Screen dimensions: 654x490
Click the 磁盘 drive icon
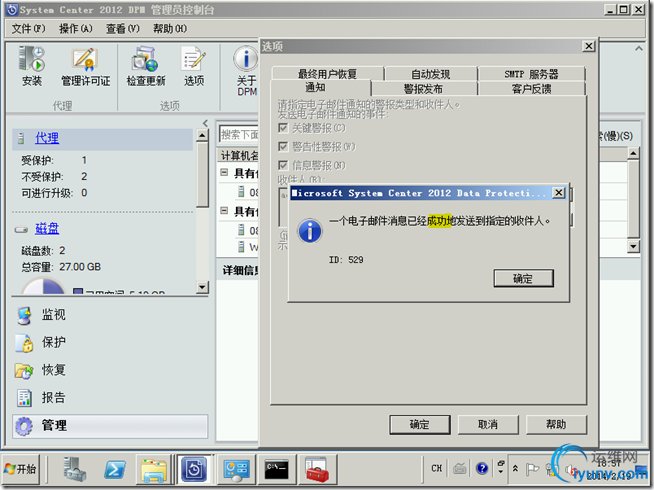point(21,229)
